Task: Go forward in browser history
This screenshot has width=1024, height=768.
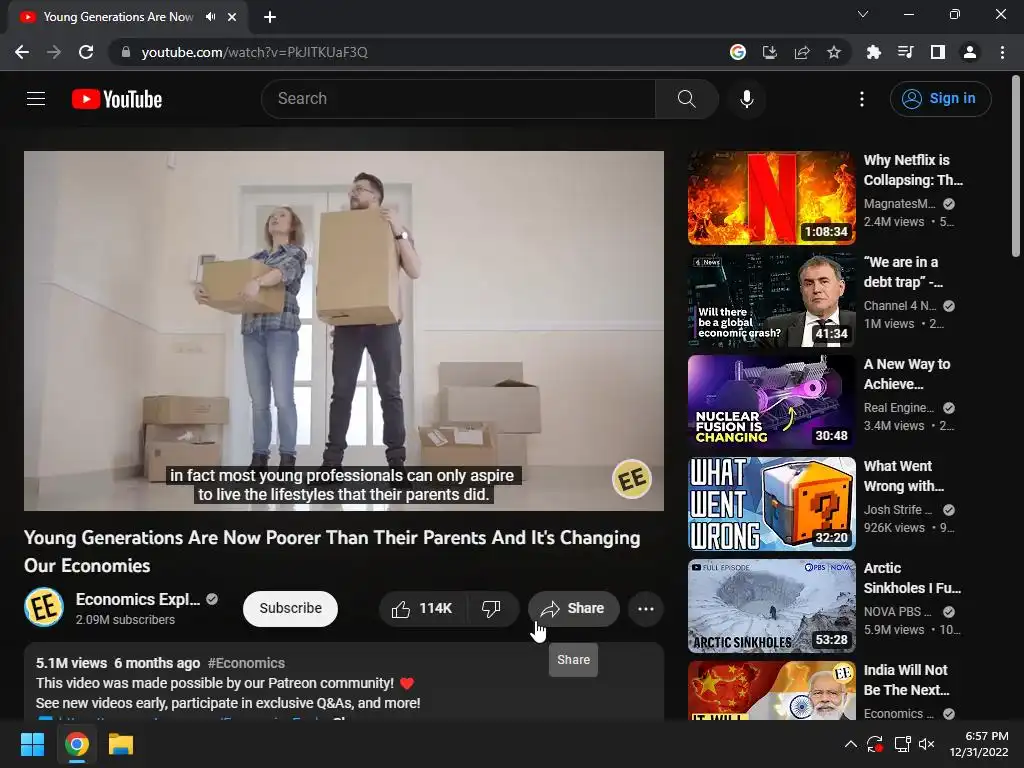Action: coord(54,52)
